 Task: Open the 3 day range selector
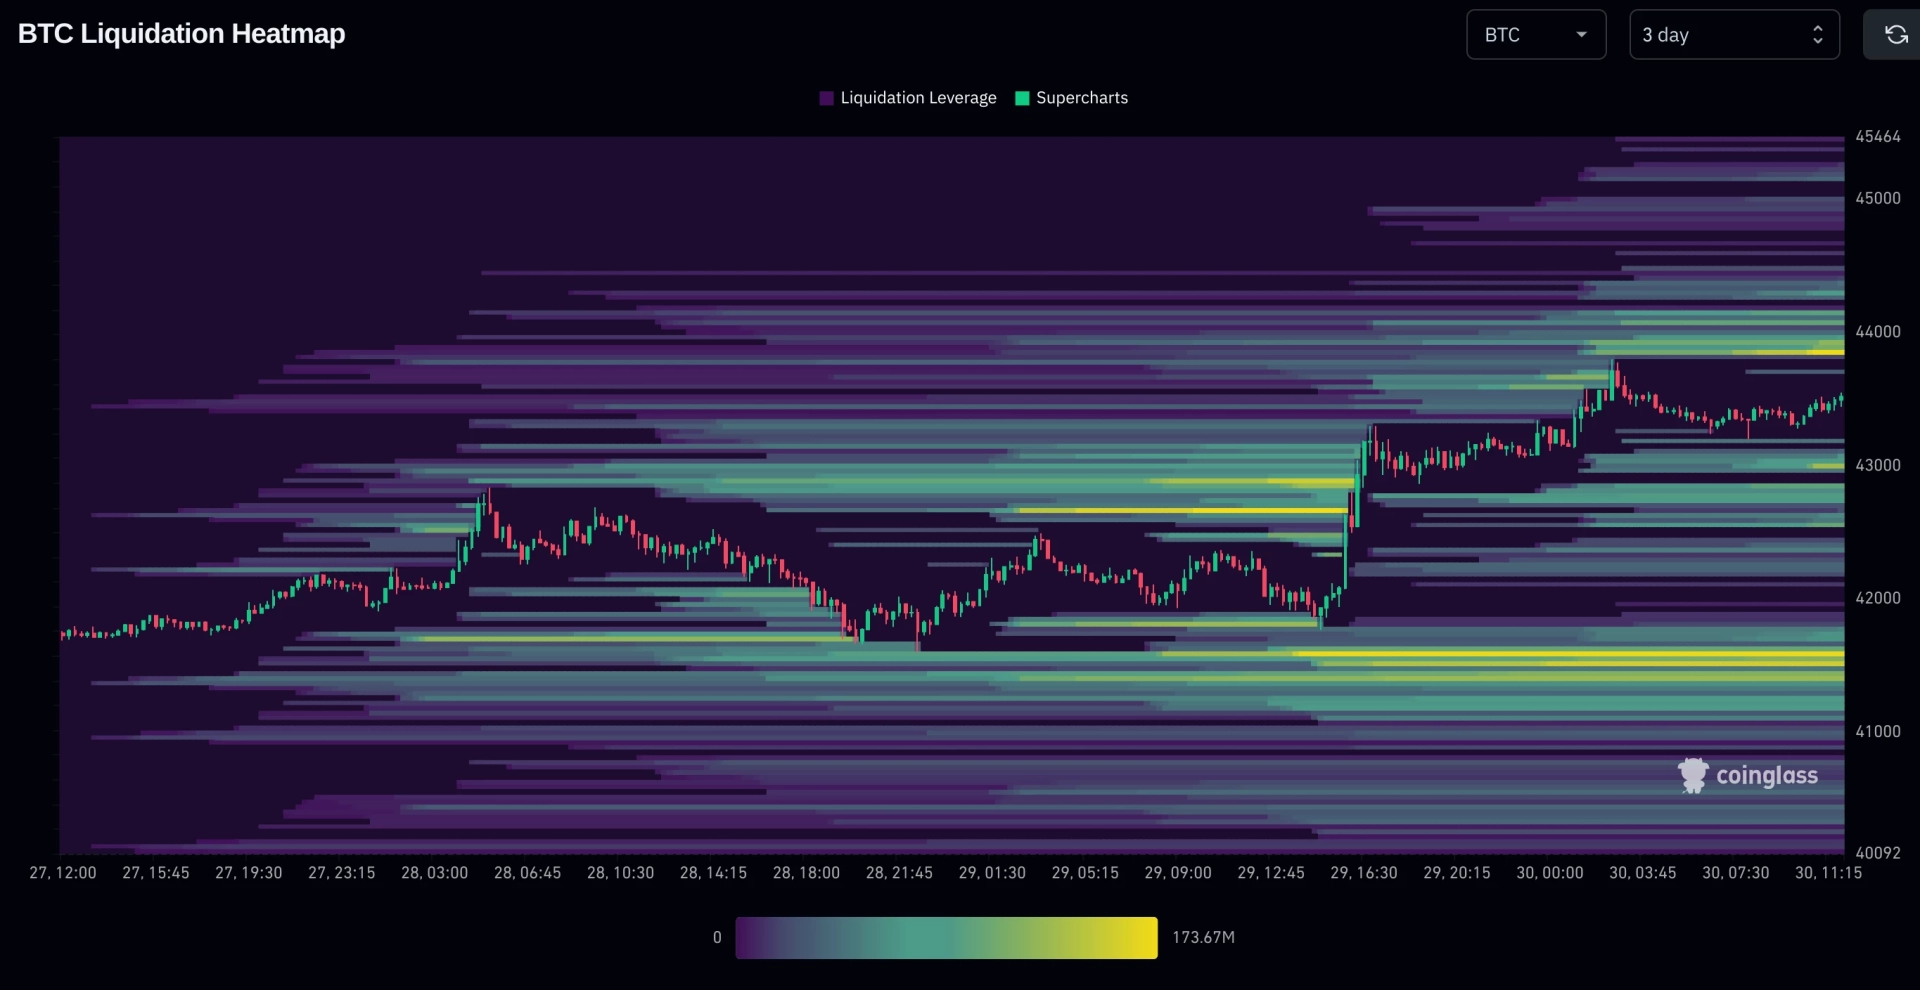(1734, 35)
